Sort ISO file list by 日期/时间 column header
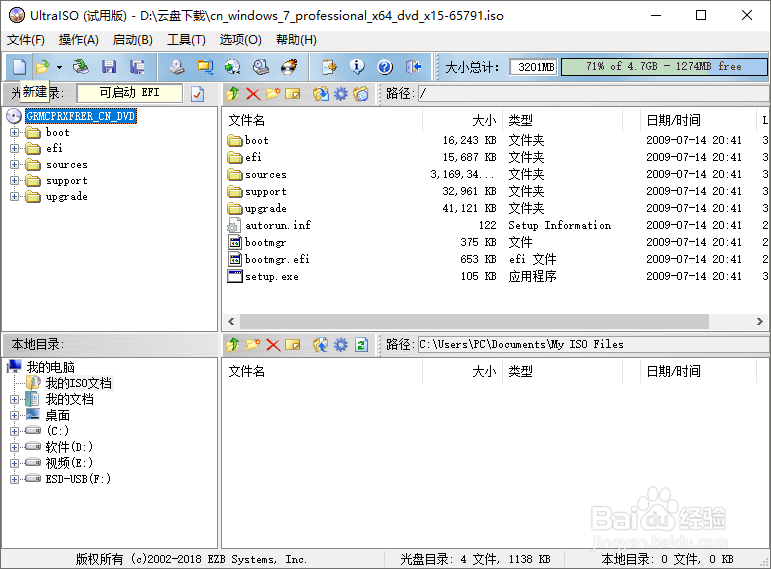771x569 pixels. pos(698,120)
